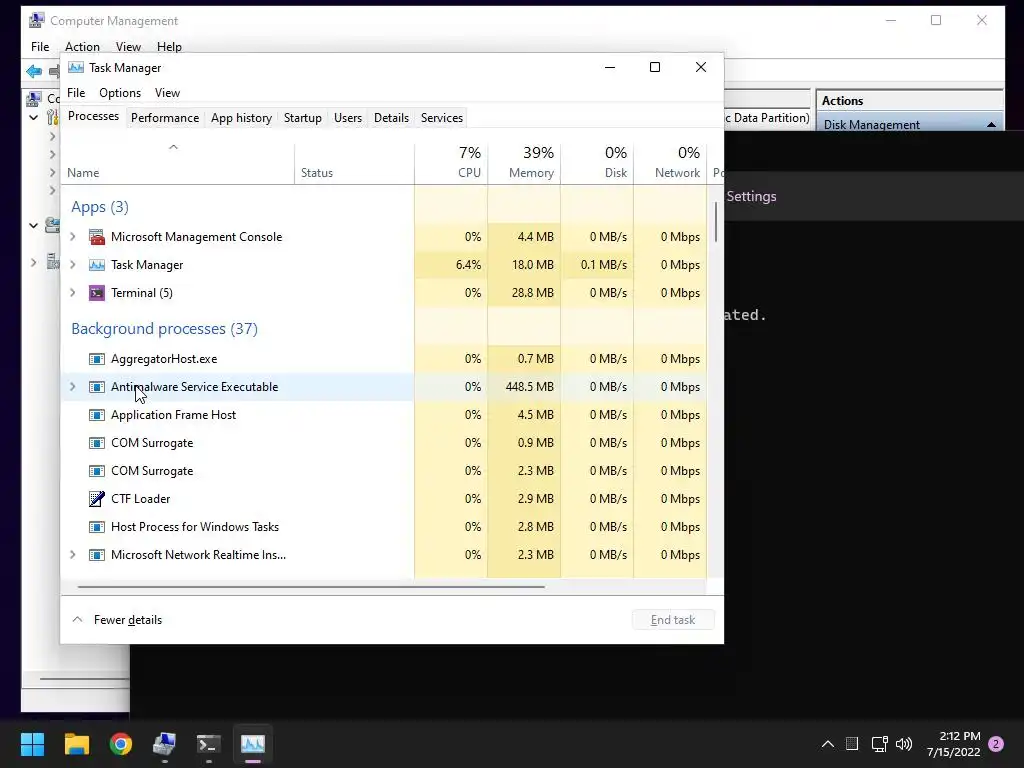Expand the Antimalware Service Executable group
The width and height of the screenshot is (1024, 768).
(x=72, y=387)
